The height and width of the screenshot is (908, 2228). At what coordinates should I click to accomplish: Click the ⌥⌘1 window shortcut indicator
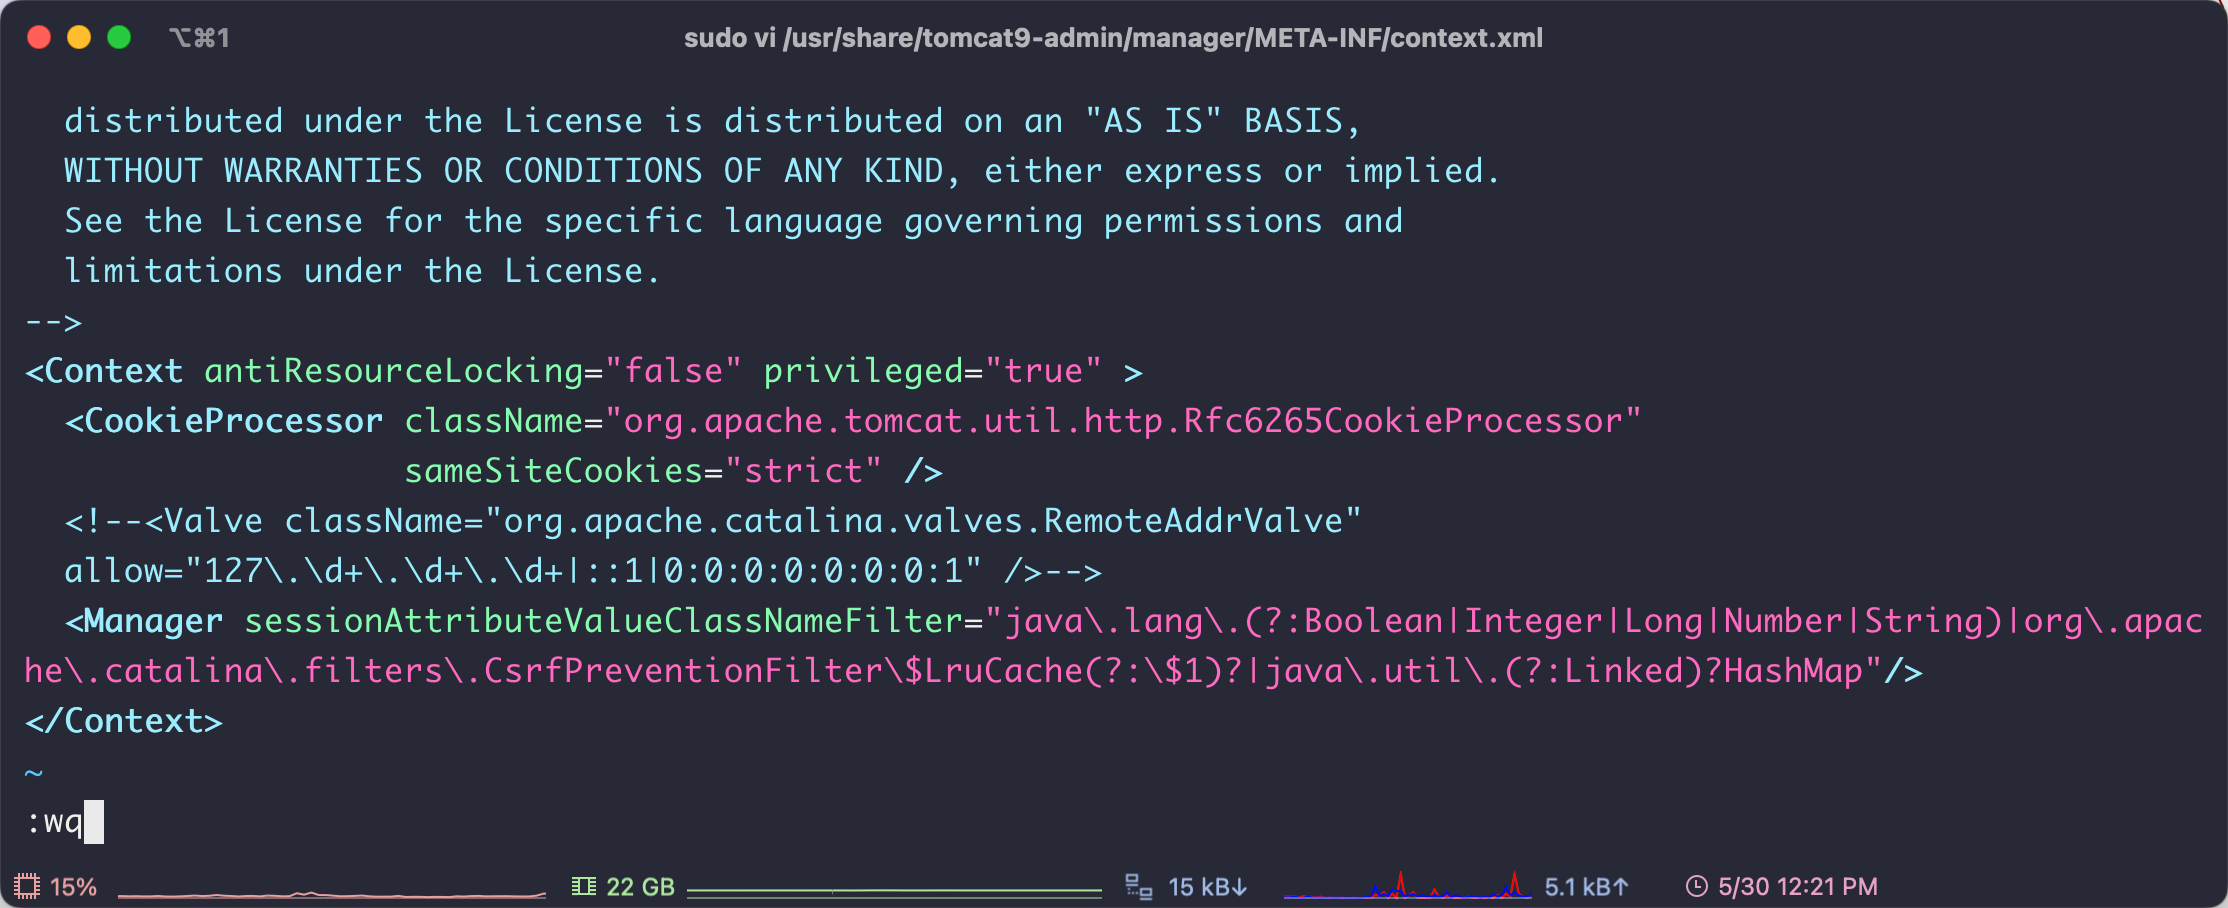(199, 38)
